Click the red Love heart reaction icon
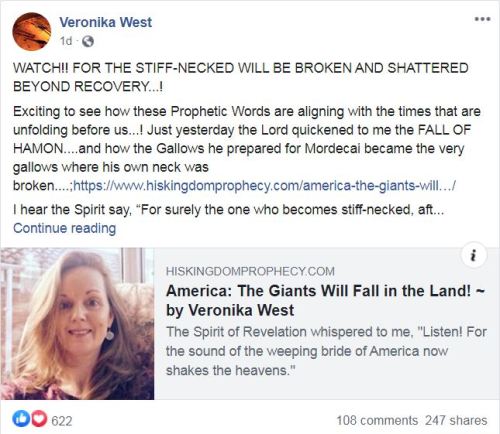Viewport: 500px width, 434px height. (x=39, y=419)
